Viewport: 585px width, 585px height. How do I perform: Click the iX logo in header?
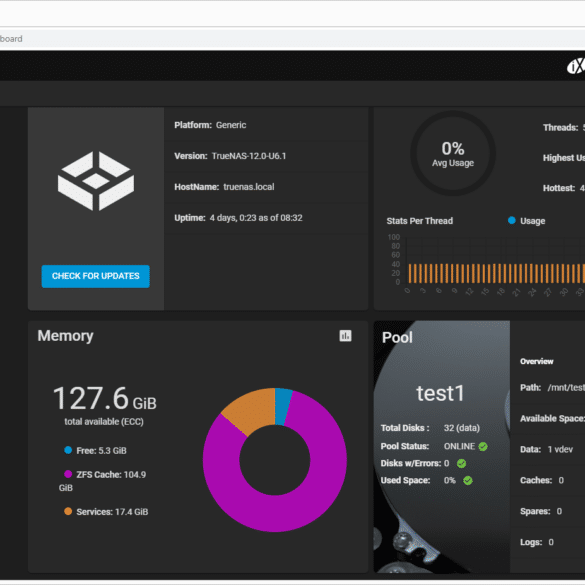tap(576, 66)
